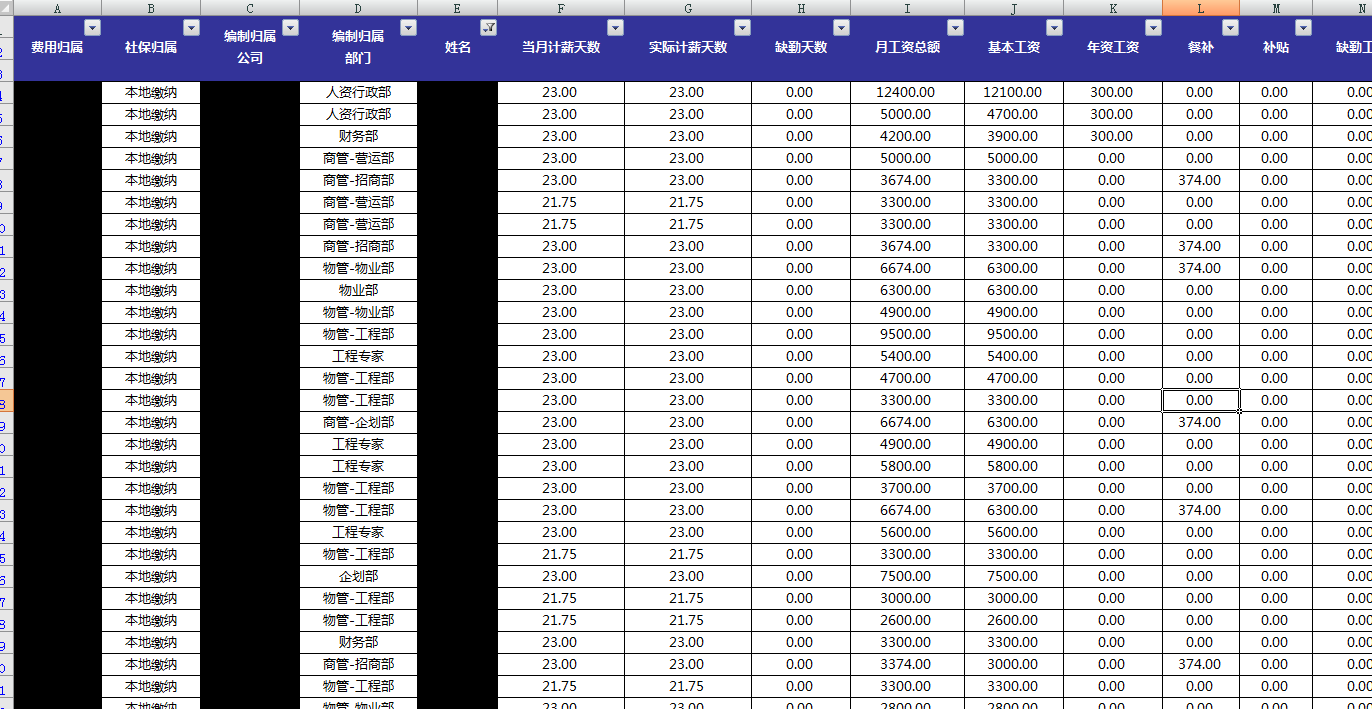Select the 人资行政部 cell in first data row

[x=359, y=92]
